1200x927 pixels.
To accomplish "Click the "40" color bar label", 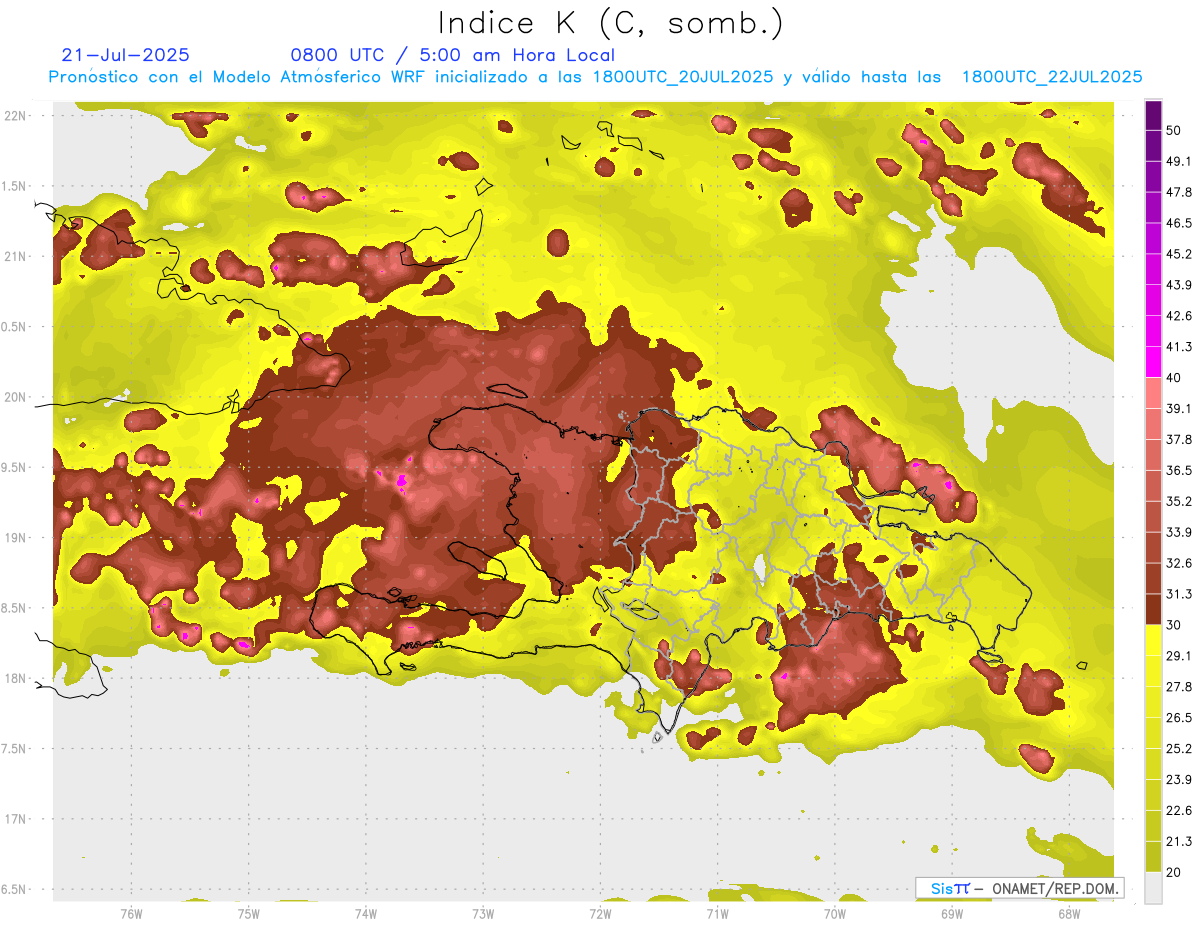I will point(1174,378).
